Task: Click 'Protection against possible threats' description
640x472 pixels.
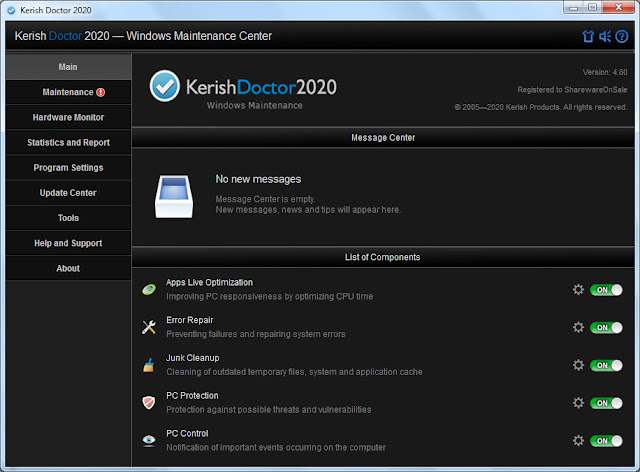Action: (x=269, y=410)
